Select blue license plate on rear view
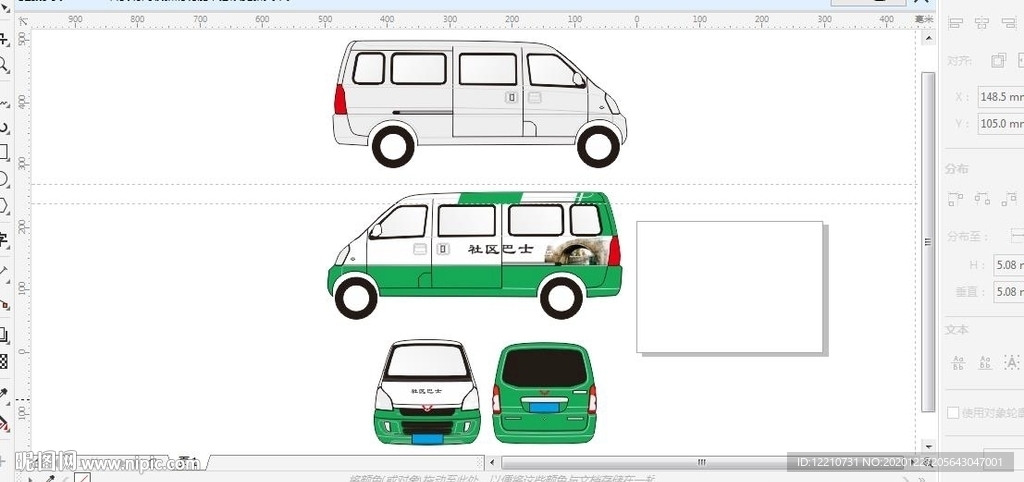Image resolution: width=1024 pixels, height=482 pixels. 543,408
